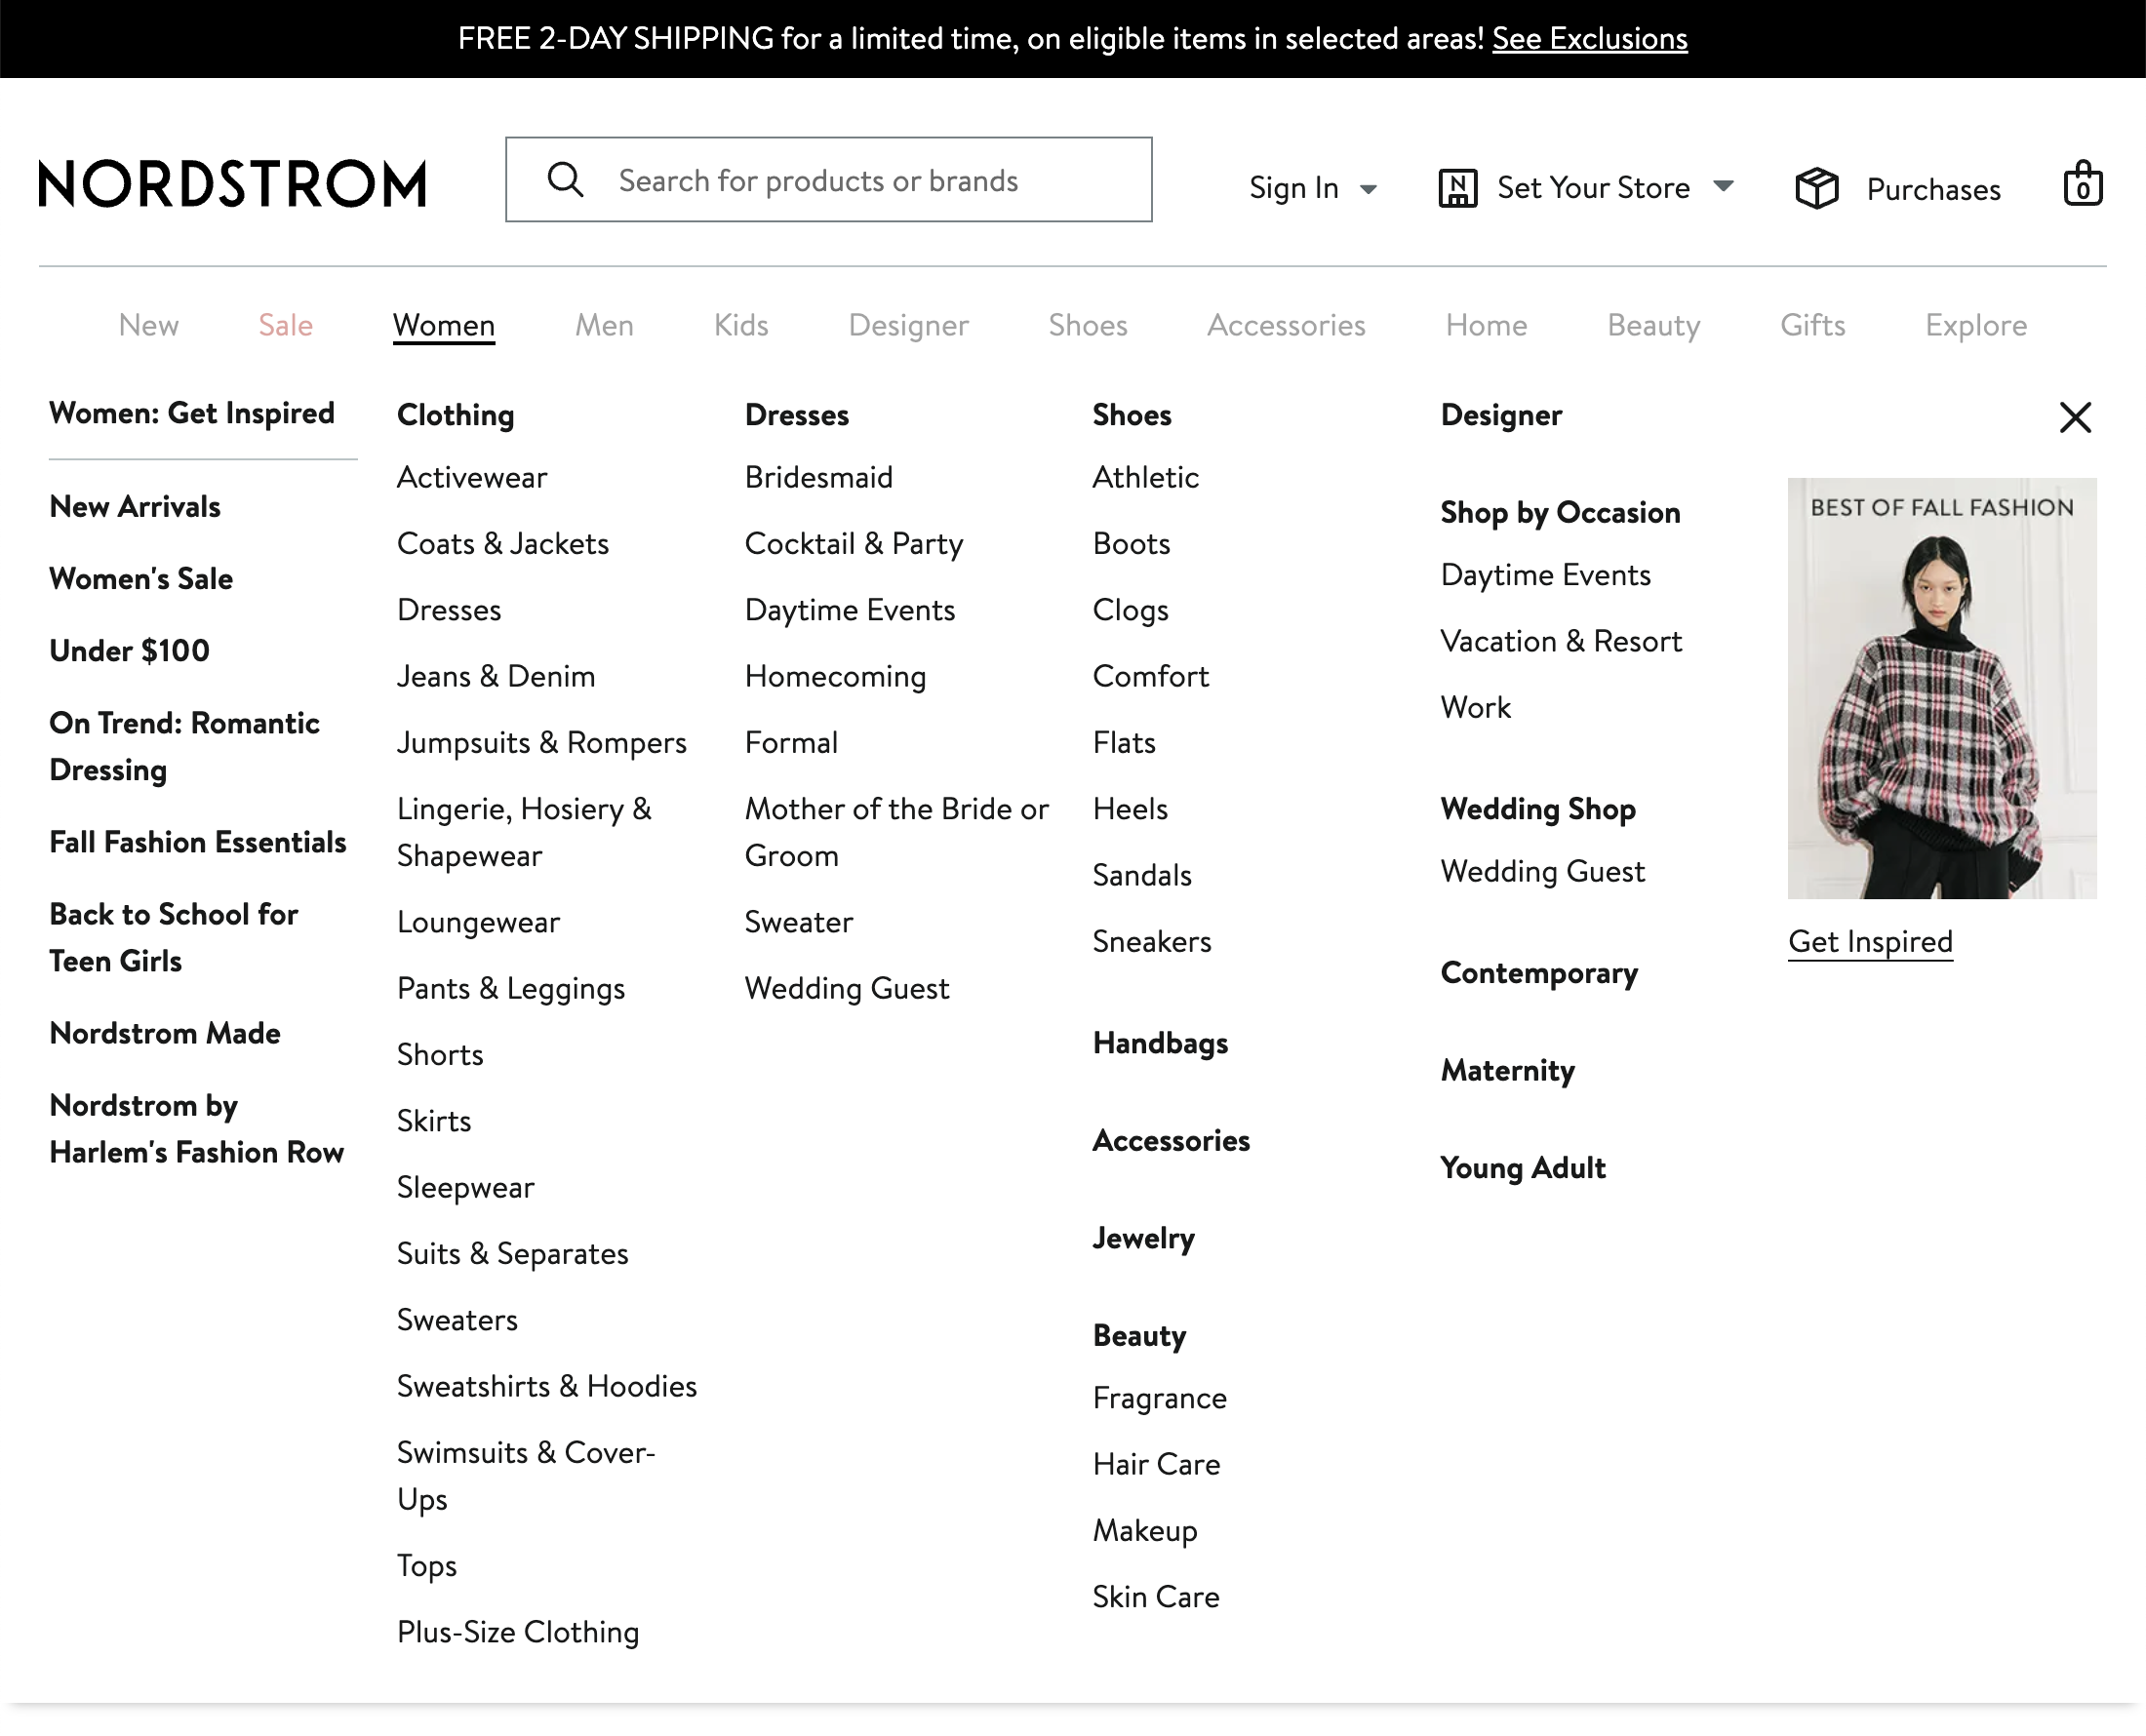Expand the Set Your Store dropdown arrow
2146x1736 pixels.
pyautogui.click(x=1724, y=186)
